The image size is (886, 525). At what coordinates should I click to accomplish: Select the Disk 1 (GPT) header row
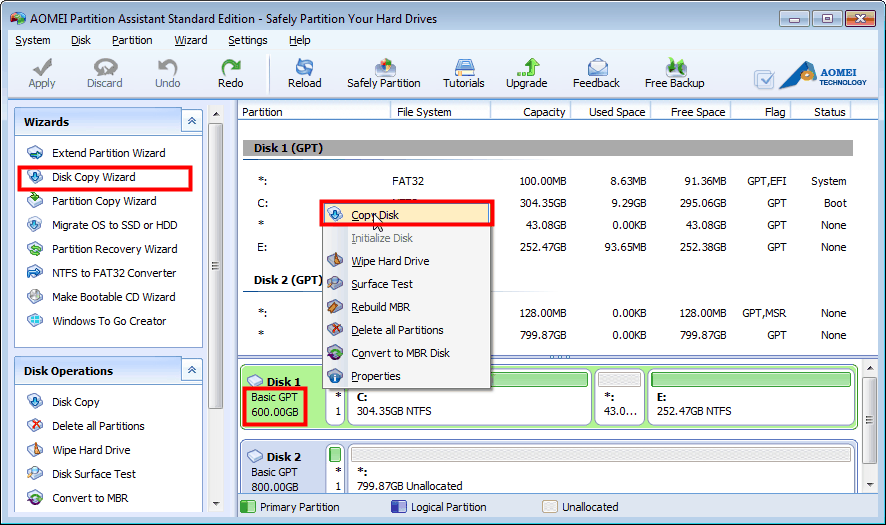pos(548,148)
